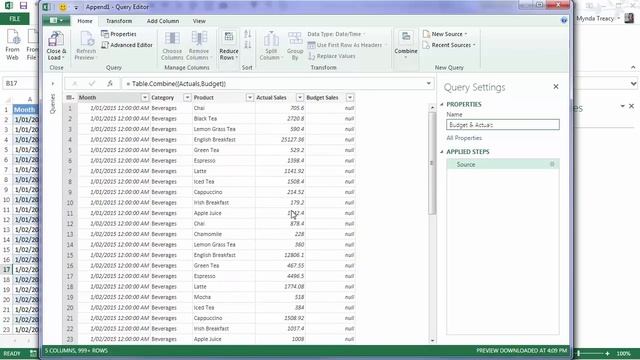The height and width of the screenshot is (360, 640).
Task: Click the Choose Columns icon
Action: [x=172, y=39]
